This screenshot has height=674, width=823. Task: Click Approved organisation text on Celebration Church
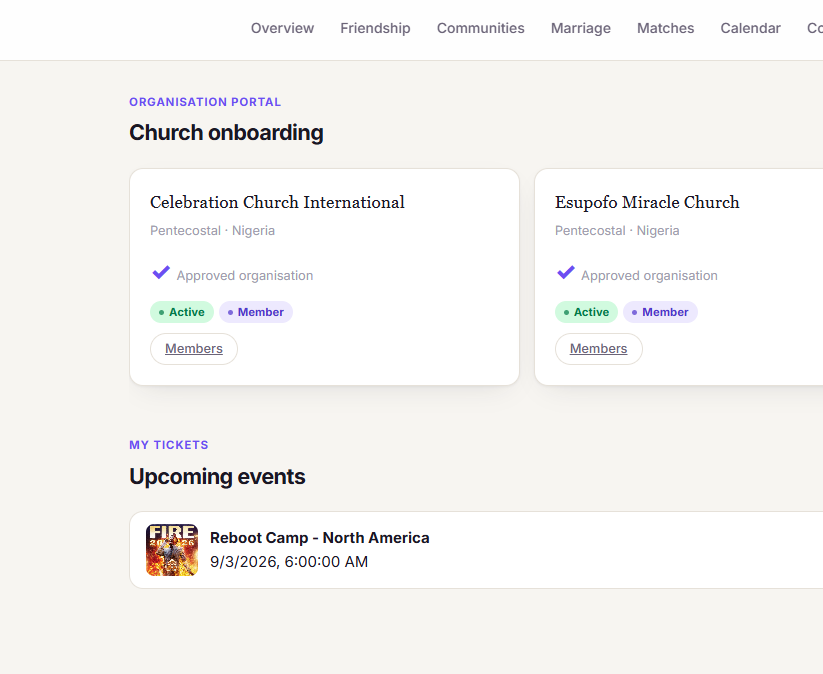click(x=245, y=276)
